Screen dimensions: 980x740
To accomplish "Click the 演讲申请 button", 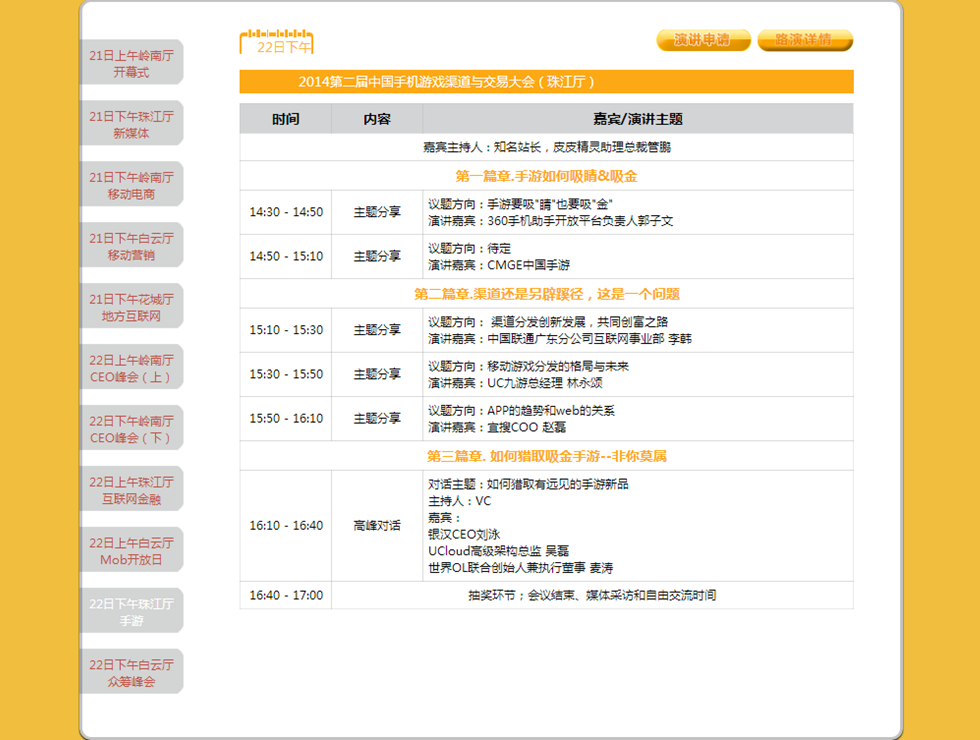I will [703, 40].
